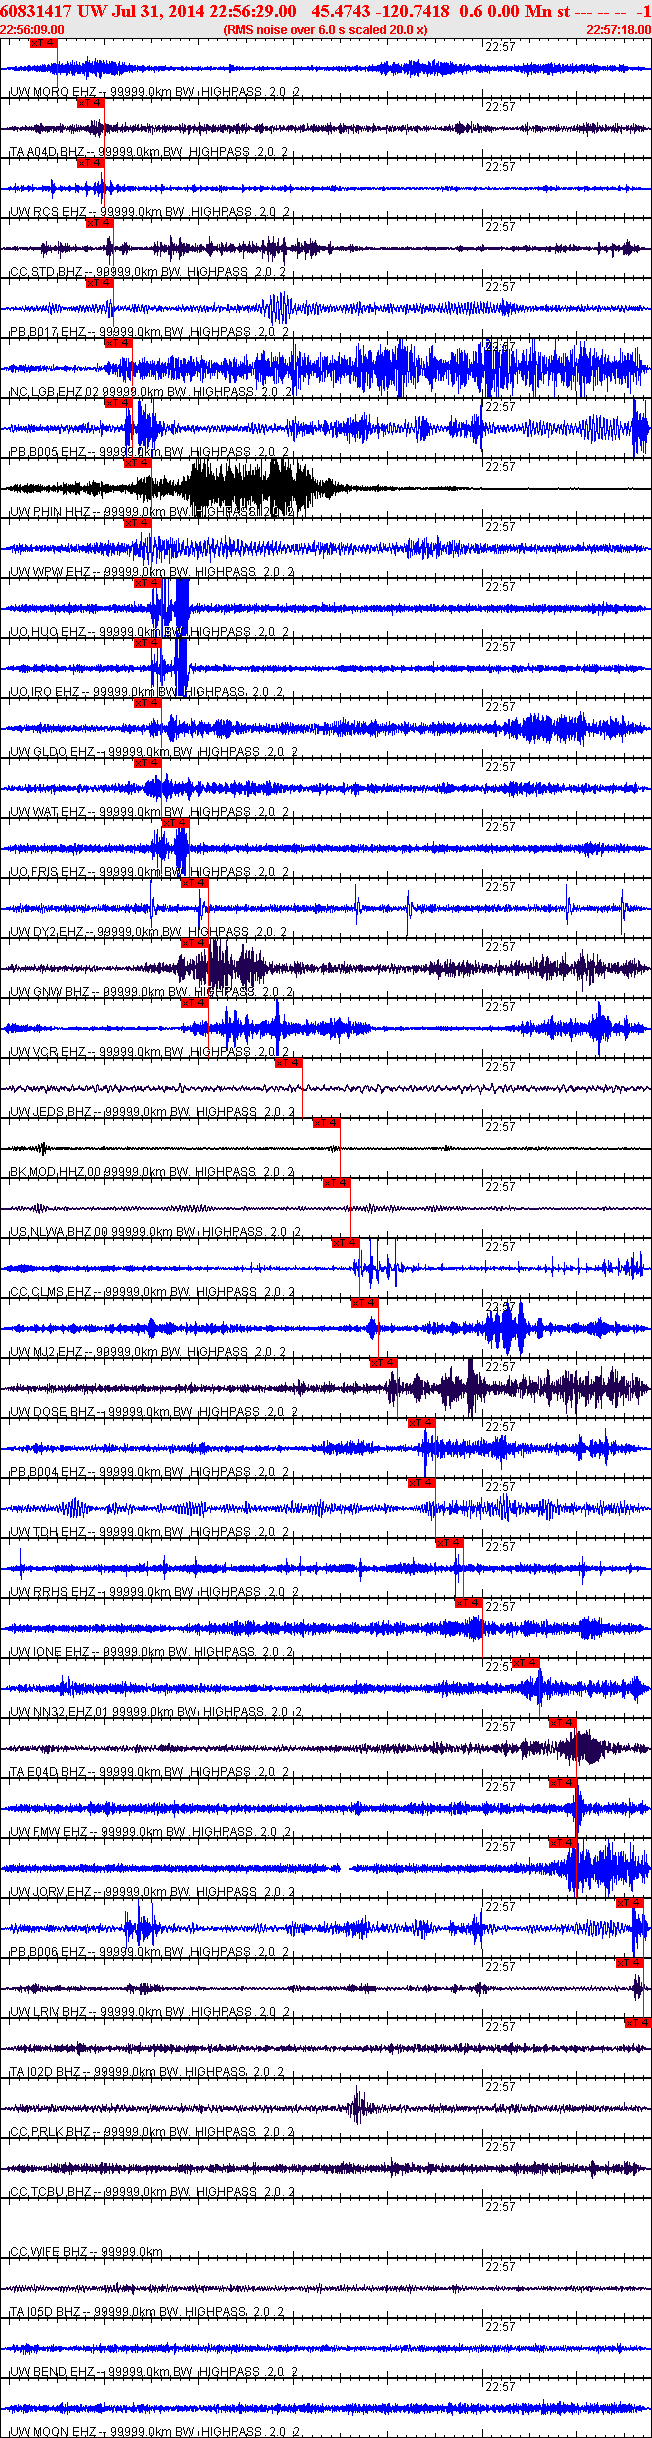This screenshot has height=2438, width=652.
Task: Click the end time 22:57:18.00
Action: pyautogui.click(x=618, y=30)
